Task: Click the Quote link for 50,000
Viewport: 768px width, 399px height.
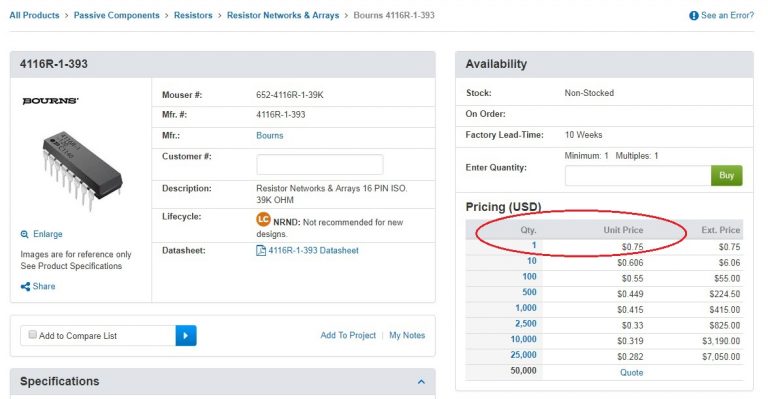Action: coord(631,373)
